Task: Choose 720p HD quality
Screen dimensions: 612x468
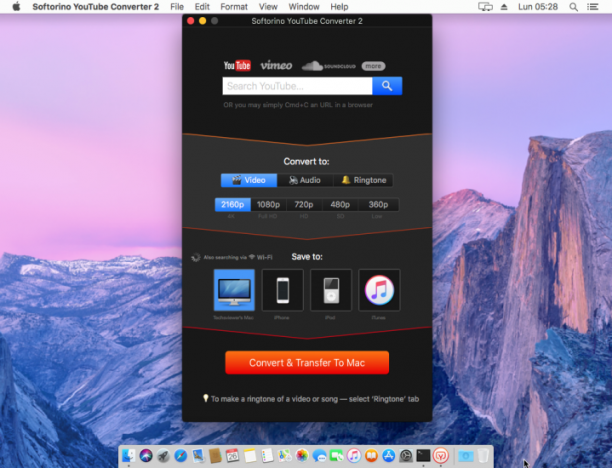Action: click(304, 205)
